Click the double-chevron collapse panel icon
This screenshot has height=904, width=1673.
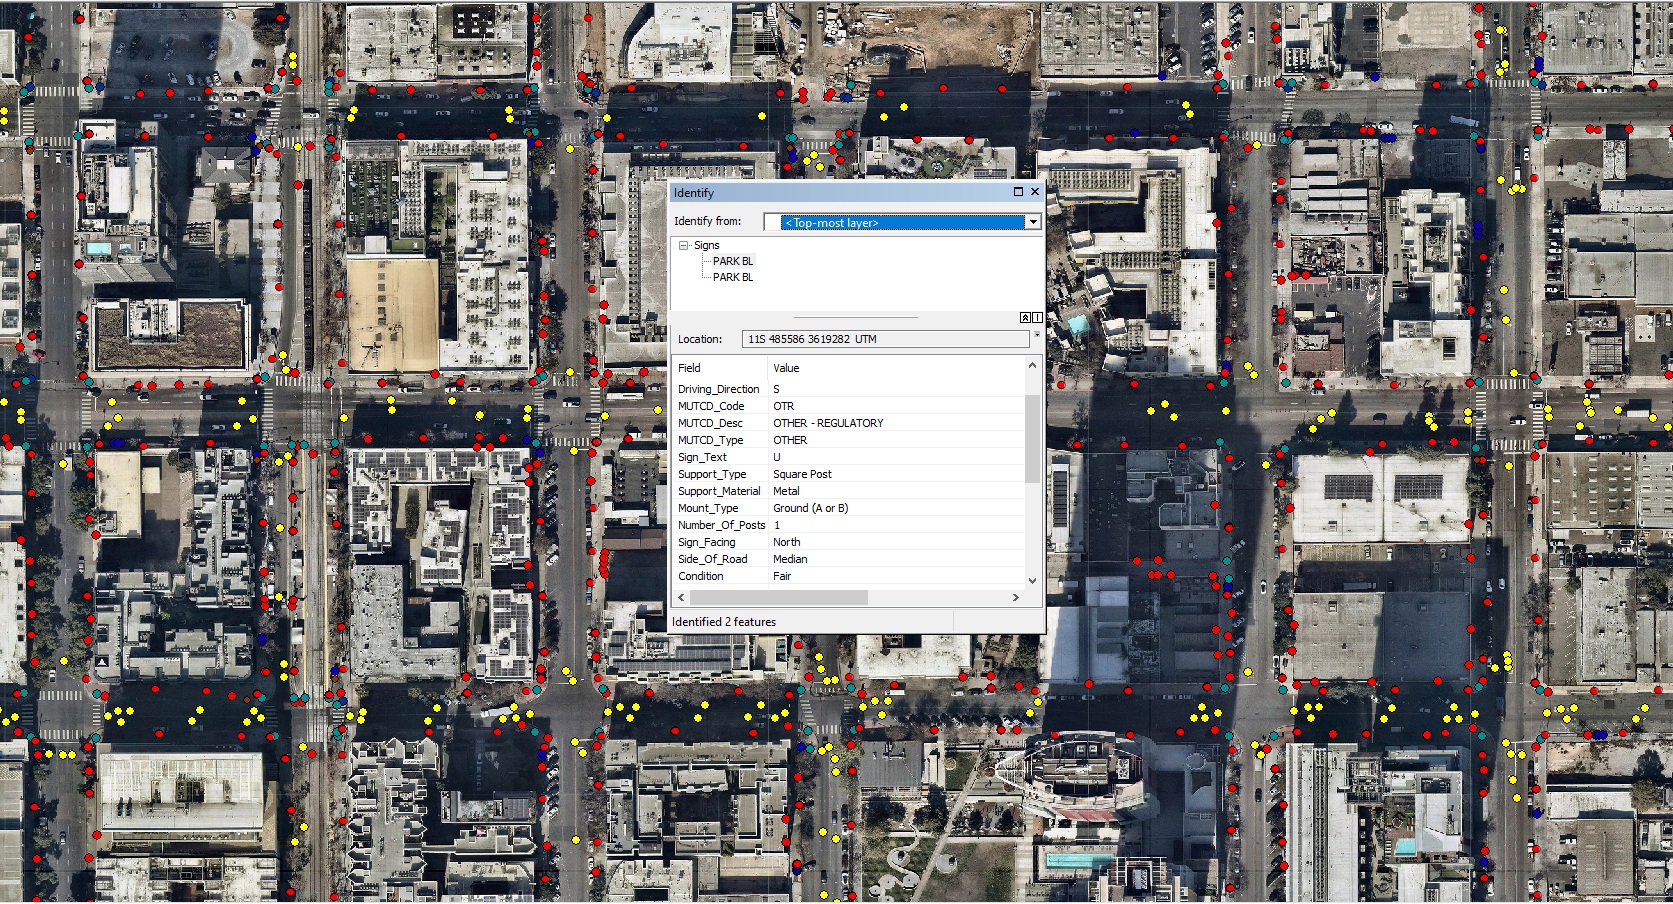click(1025, 317)
